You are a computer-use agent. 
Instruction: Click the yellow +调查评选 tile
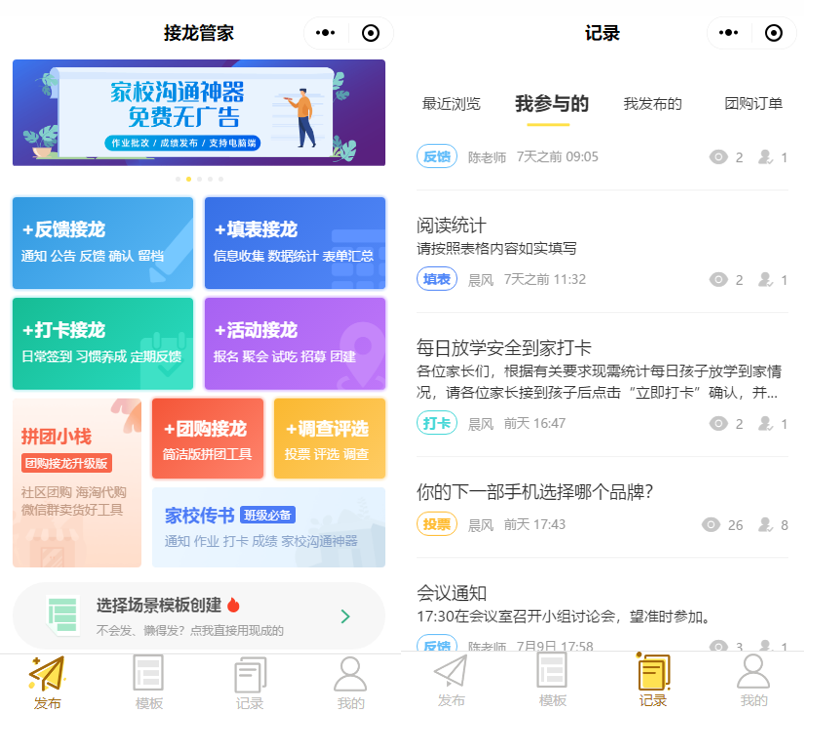(x=329, y=439)
